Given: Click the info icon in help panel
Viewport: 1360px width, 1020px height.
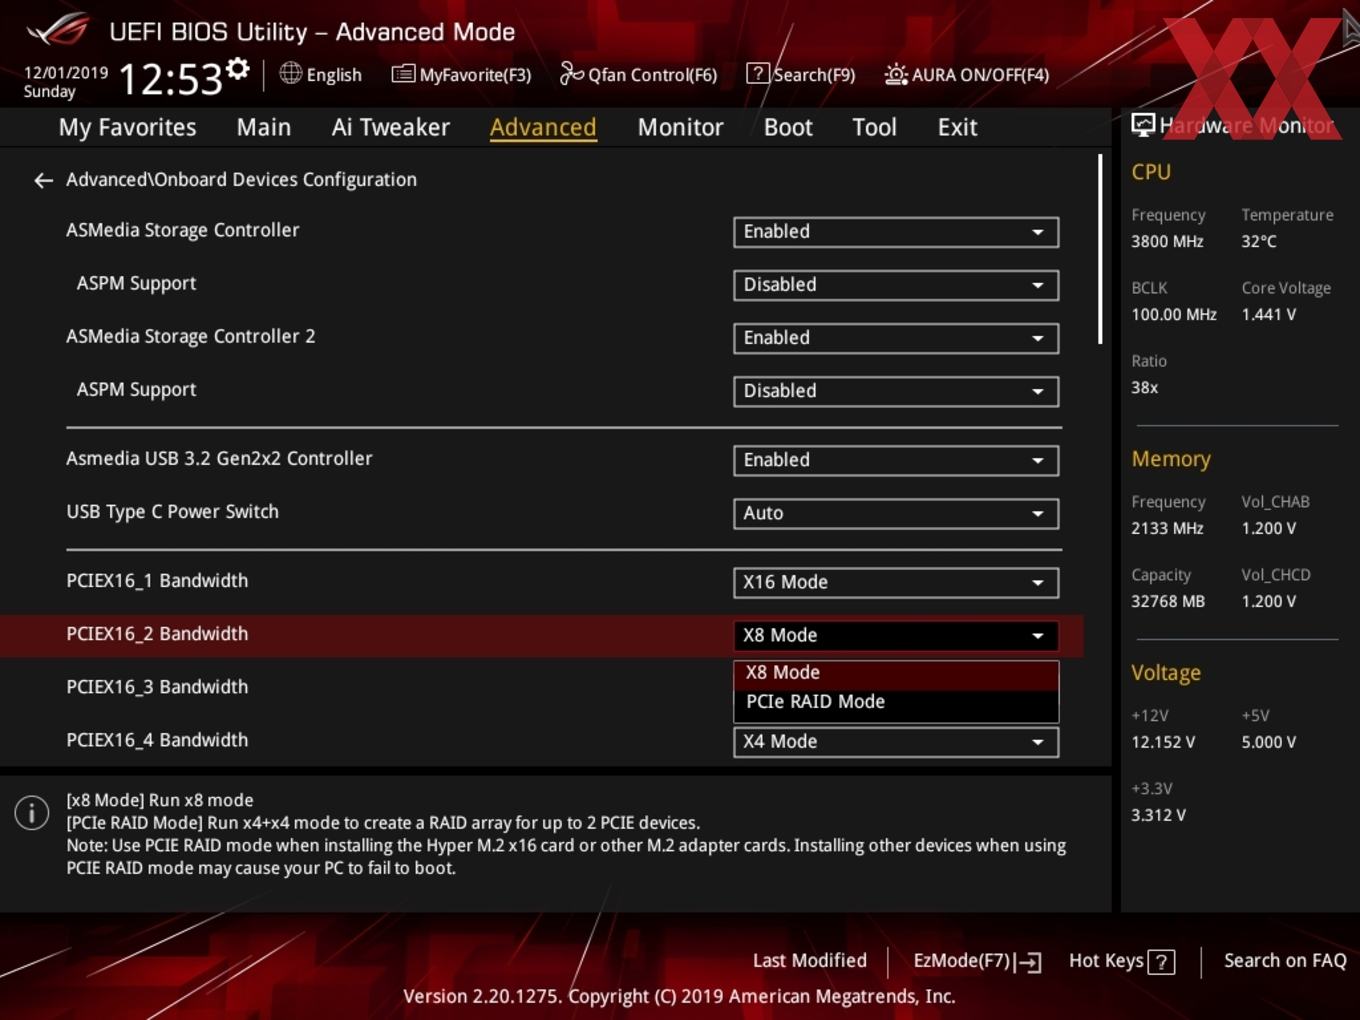Looking at the screenshot, I should coord(32,812).
